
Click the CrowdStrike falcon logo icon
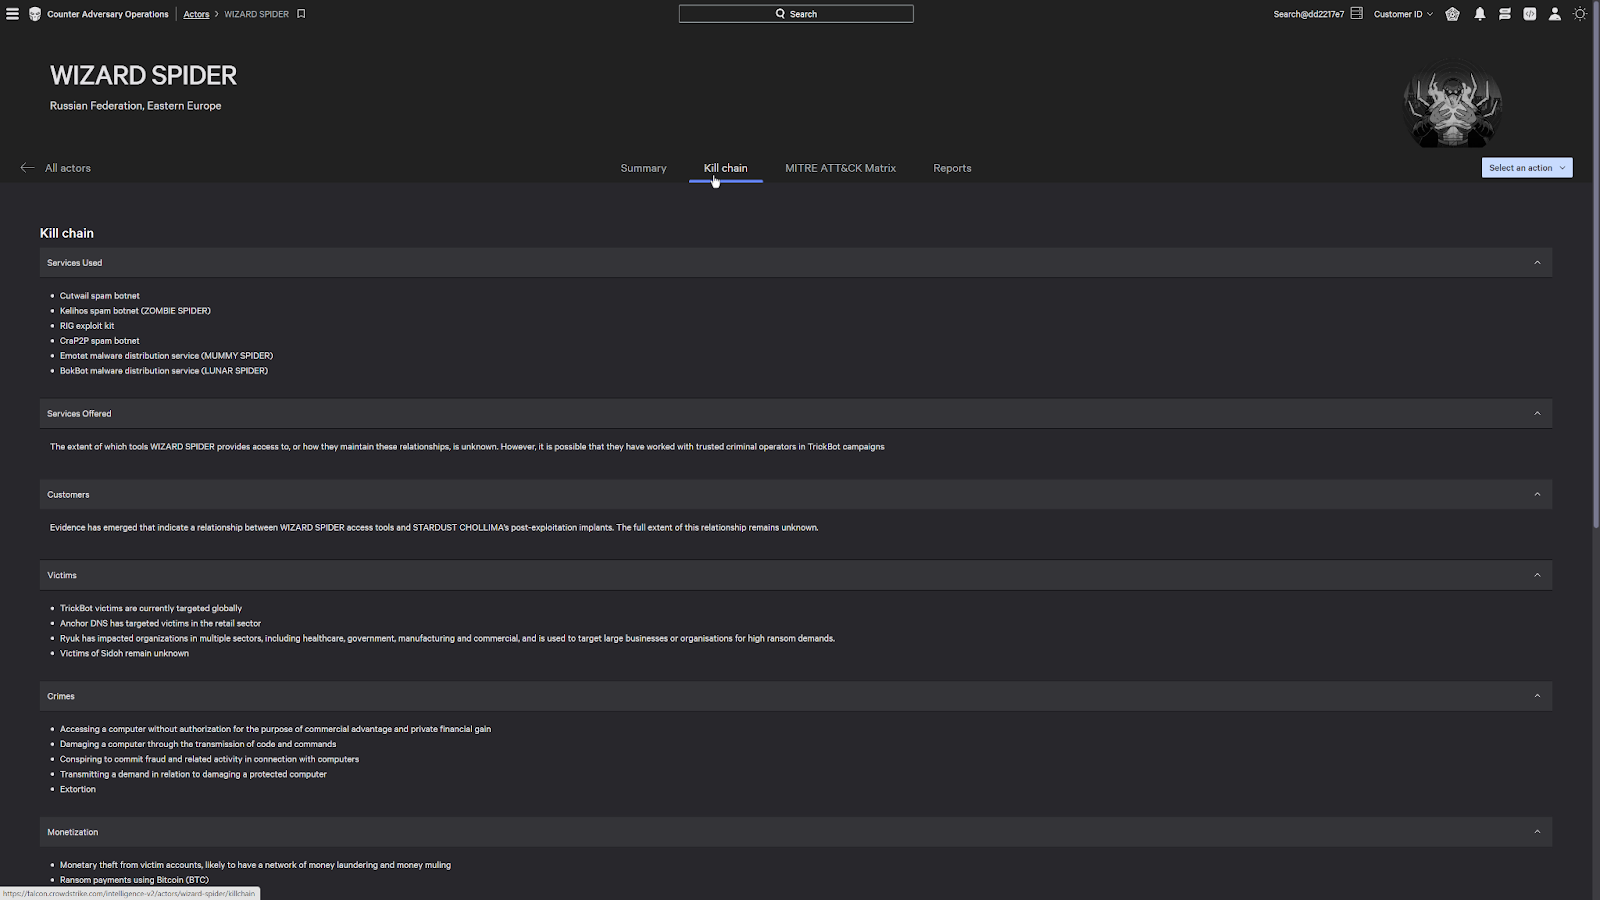[35, 14]
